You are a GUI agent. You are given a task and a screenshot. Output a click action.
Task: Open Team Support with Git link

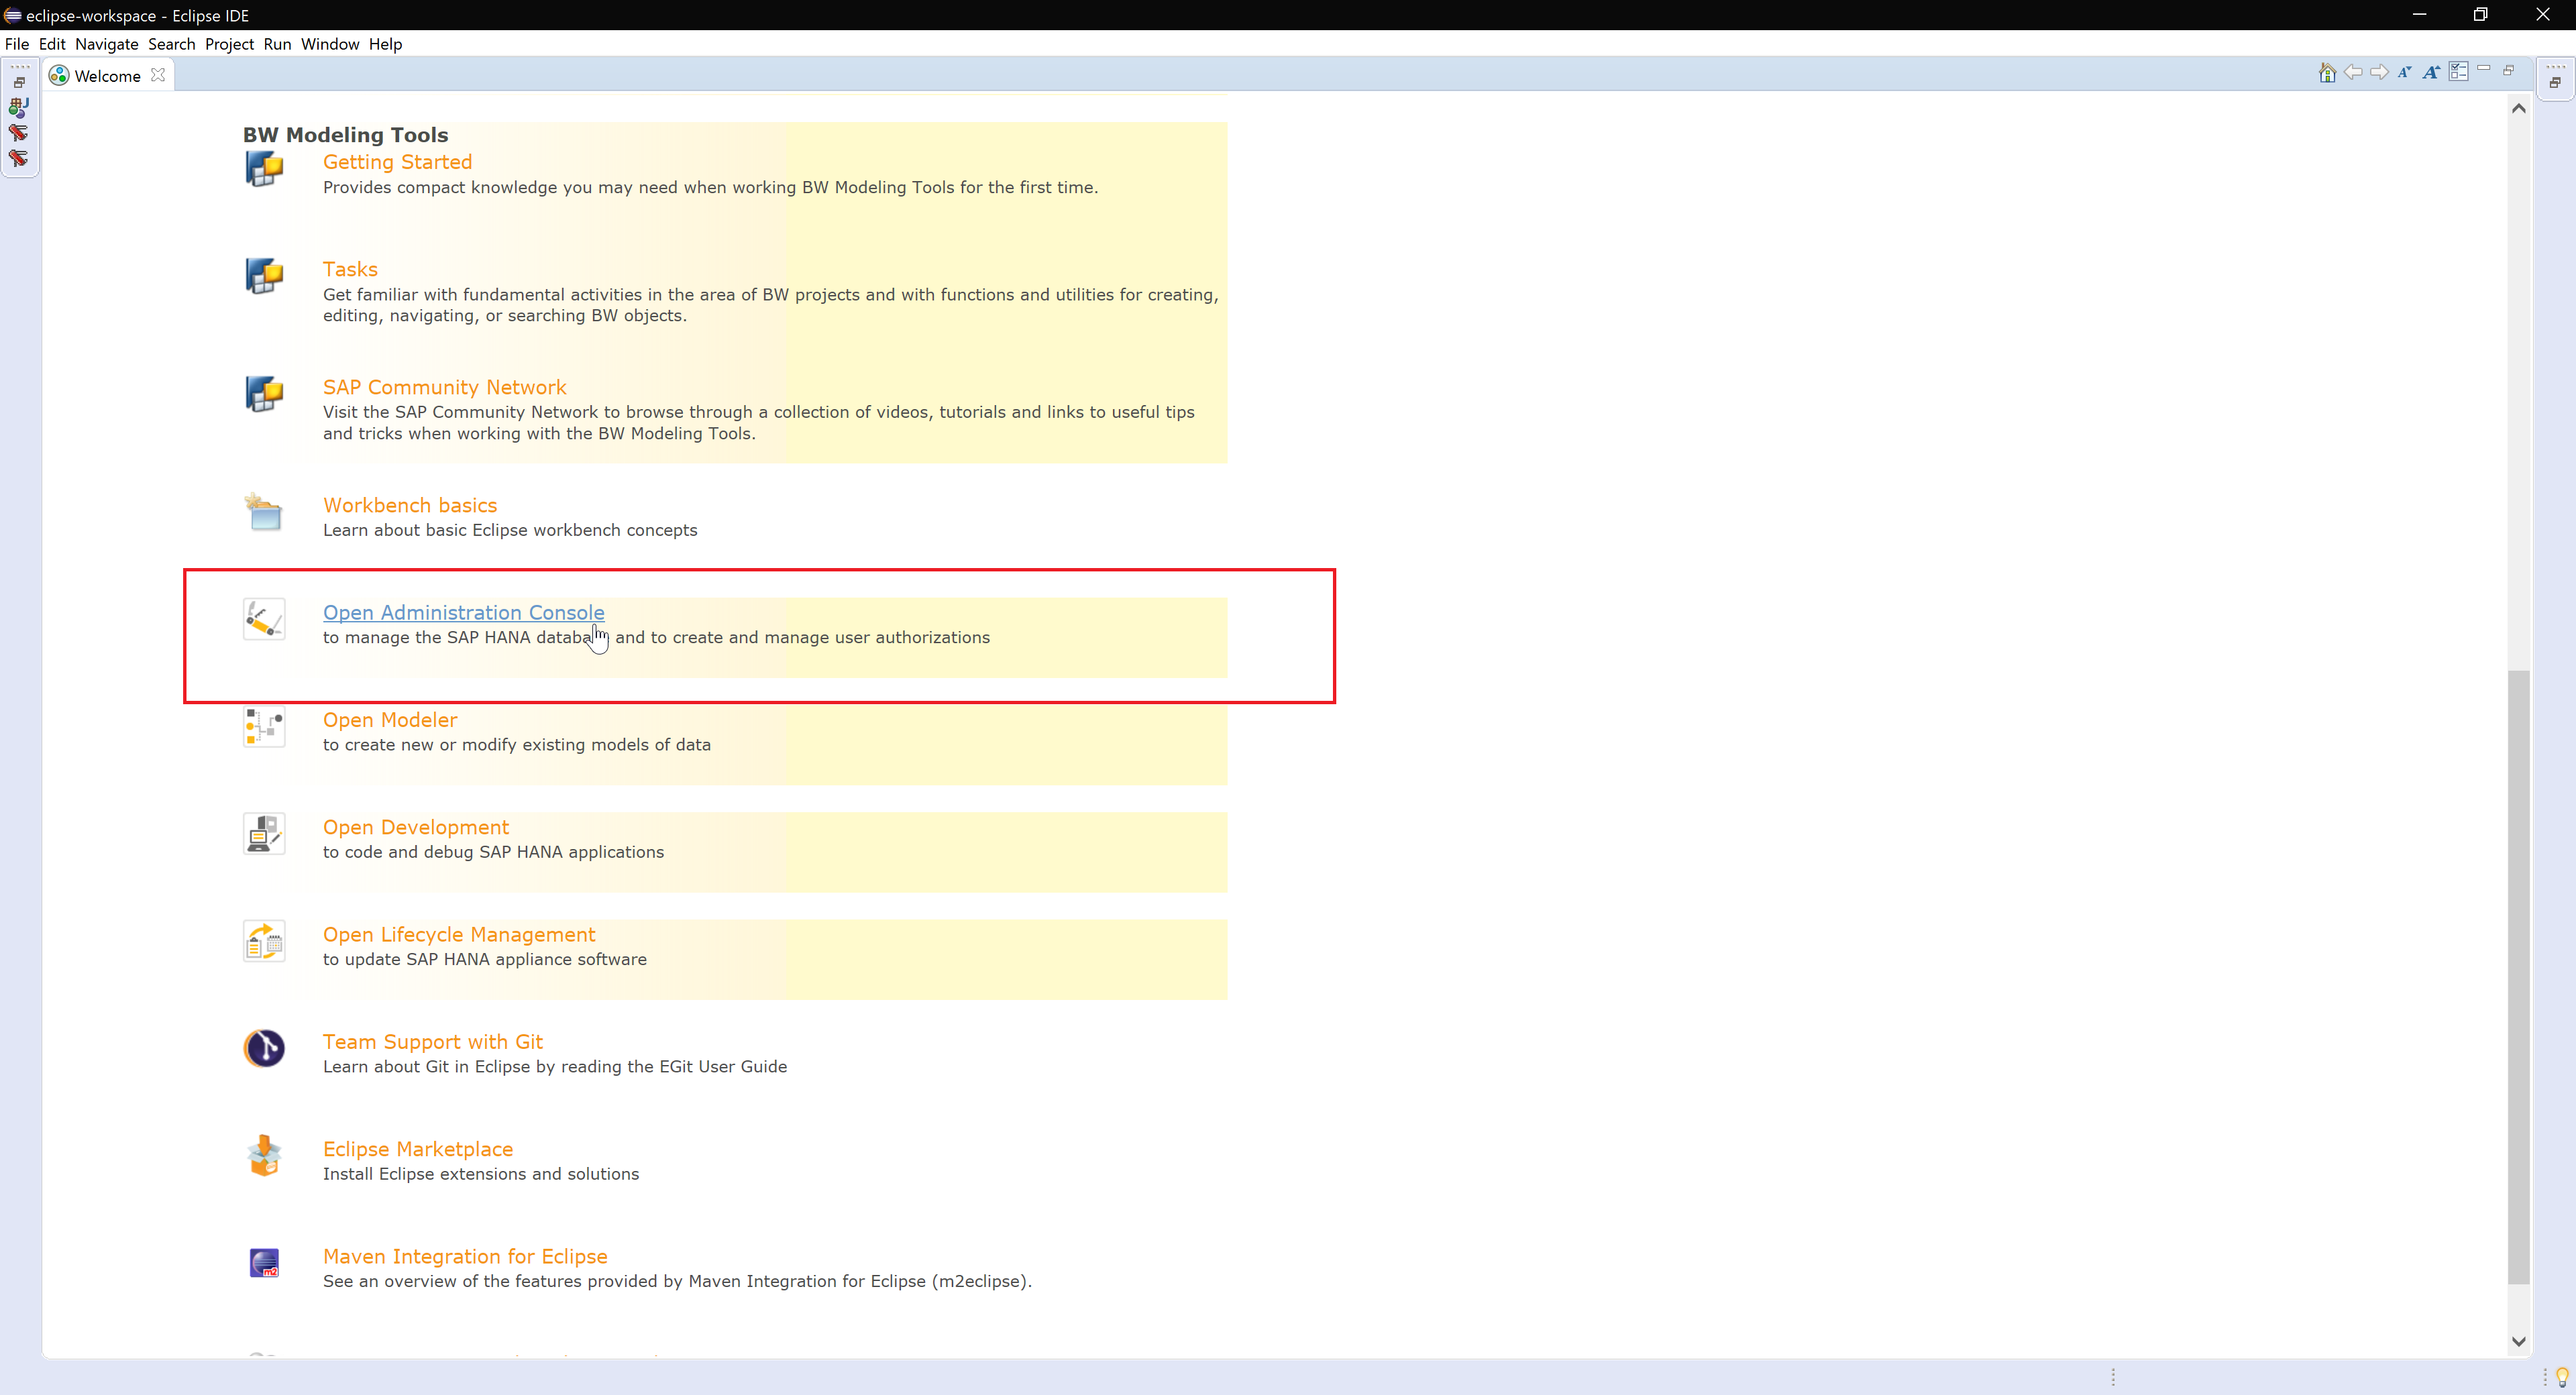pyautogui.click(x=432, y=1042)
